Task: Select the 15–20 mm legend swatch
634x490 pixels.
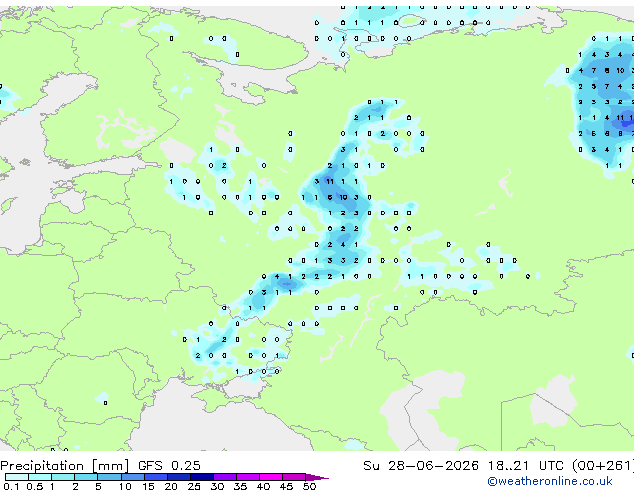Action: (156, 477)
